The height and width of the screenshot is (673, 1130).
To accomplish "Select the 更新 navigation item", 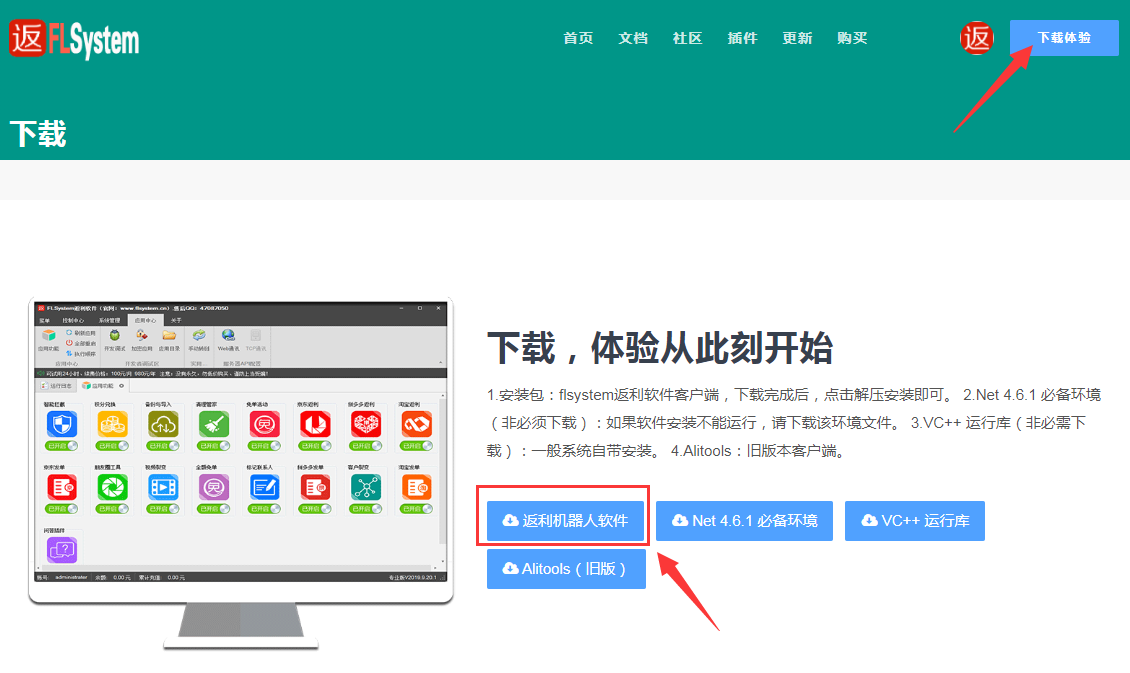I will coord(797,38).
